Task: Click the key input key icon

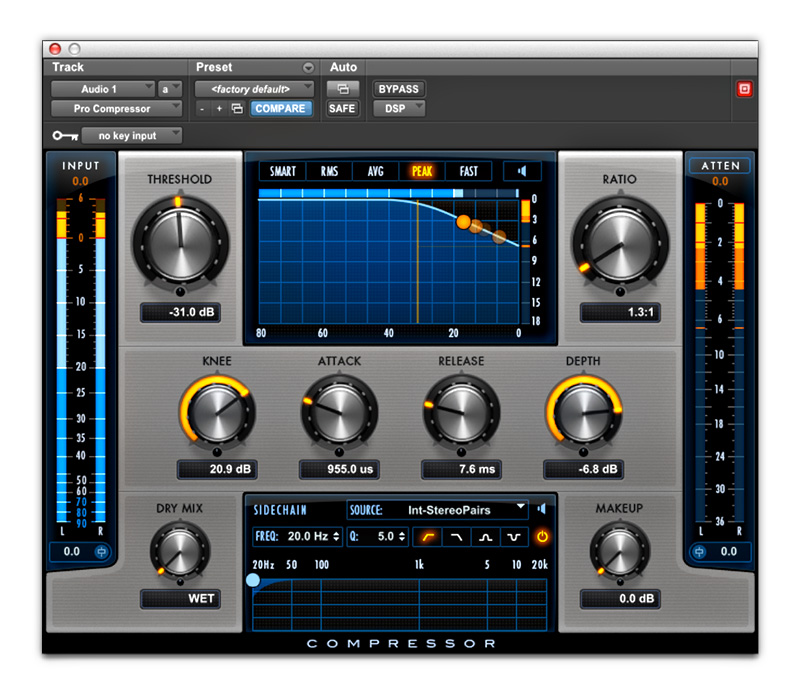Action: (65, 136)
